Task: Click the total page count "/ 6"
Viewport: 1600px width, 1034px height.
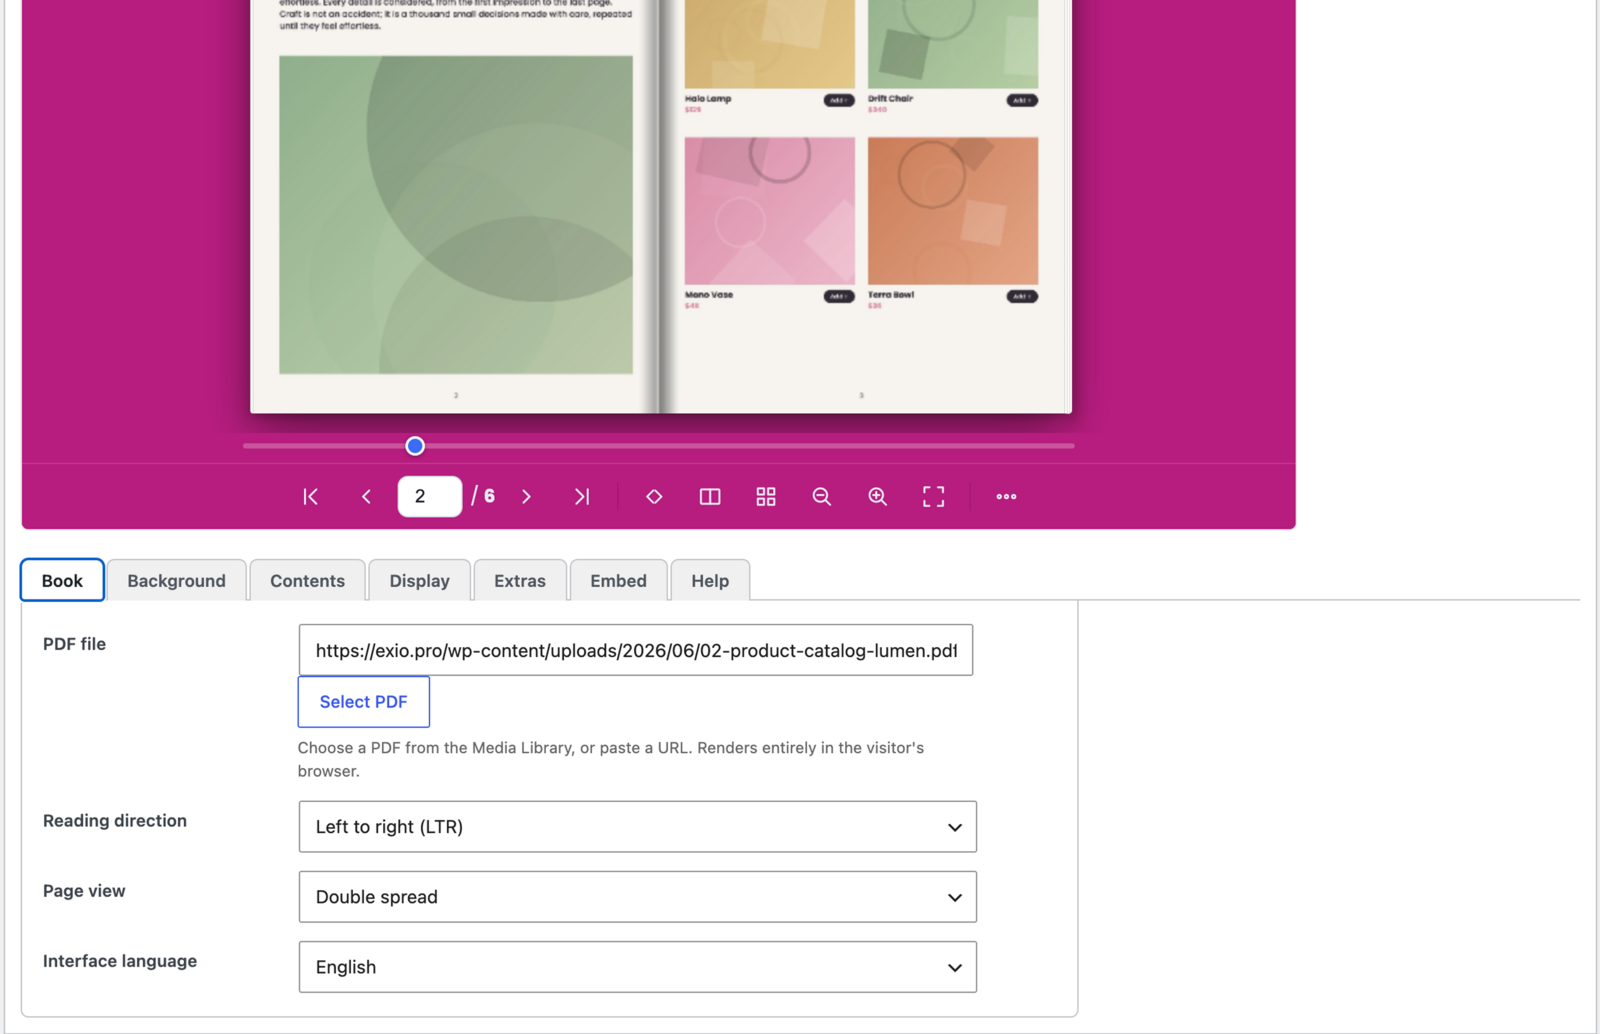Action: (x=483, y=496)
